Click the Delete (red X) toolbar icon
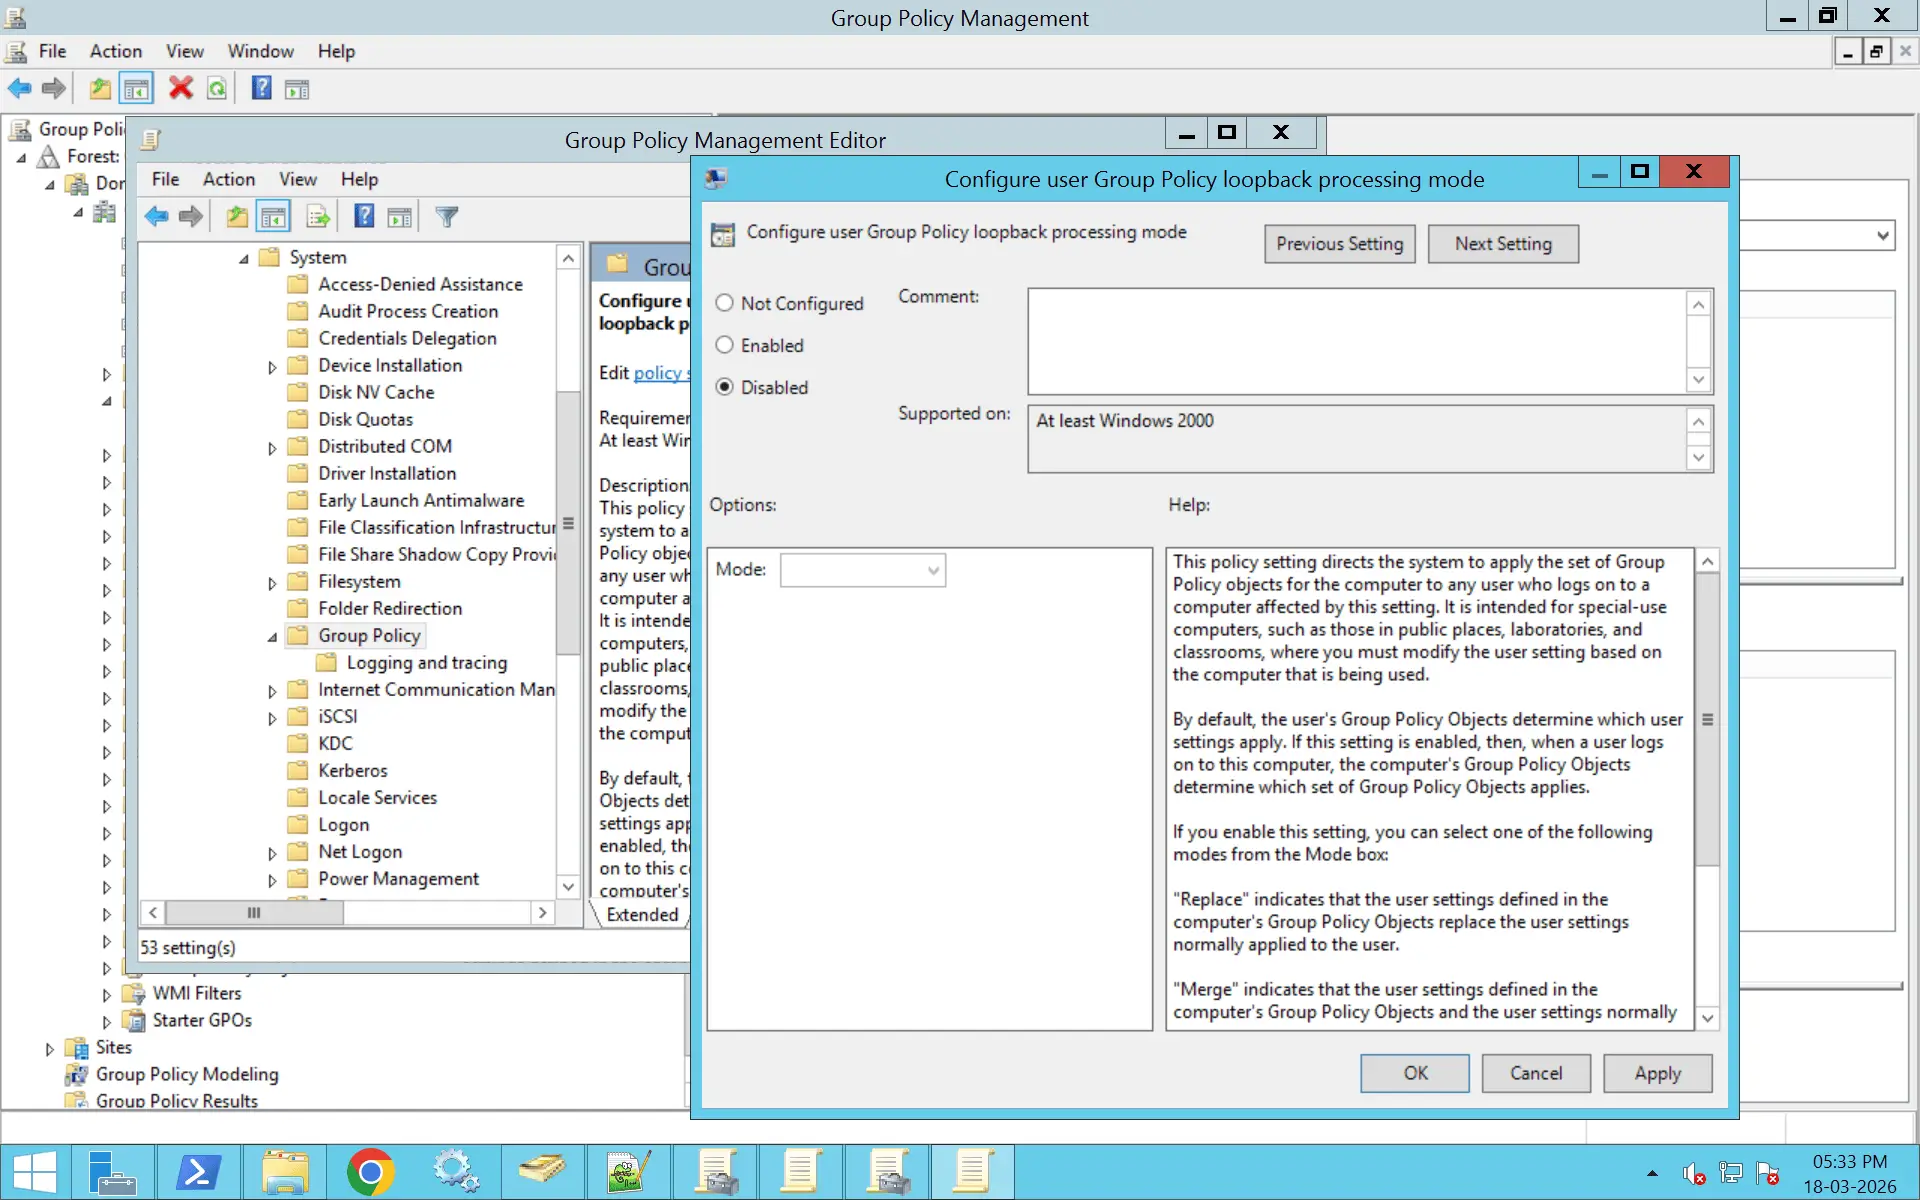1920x1200 pixels. [180, 88]
